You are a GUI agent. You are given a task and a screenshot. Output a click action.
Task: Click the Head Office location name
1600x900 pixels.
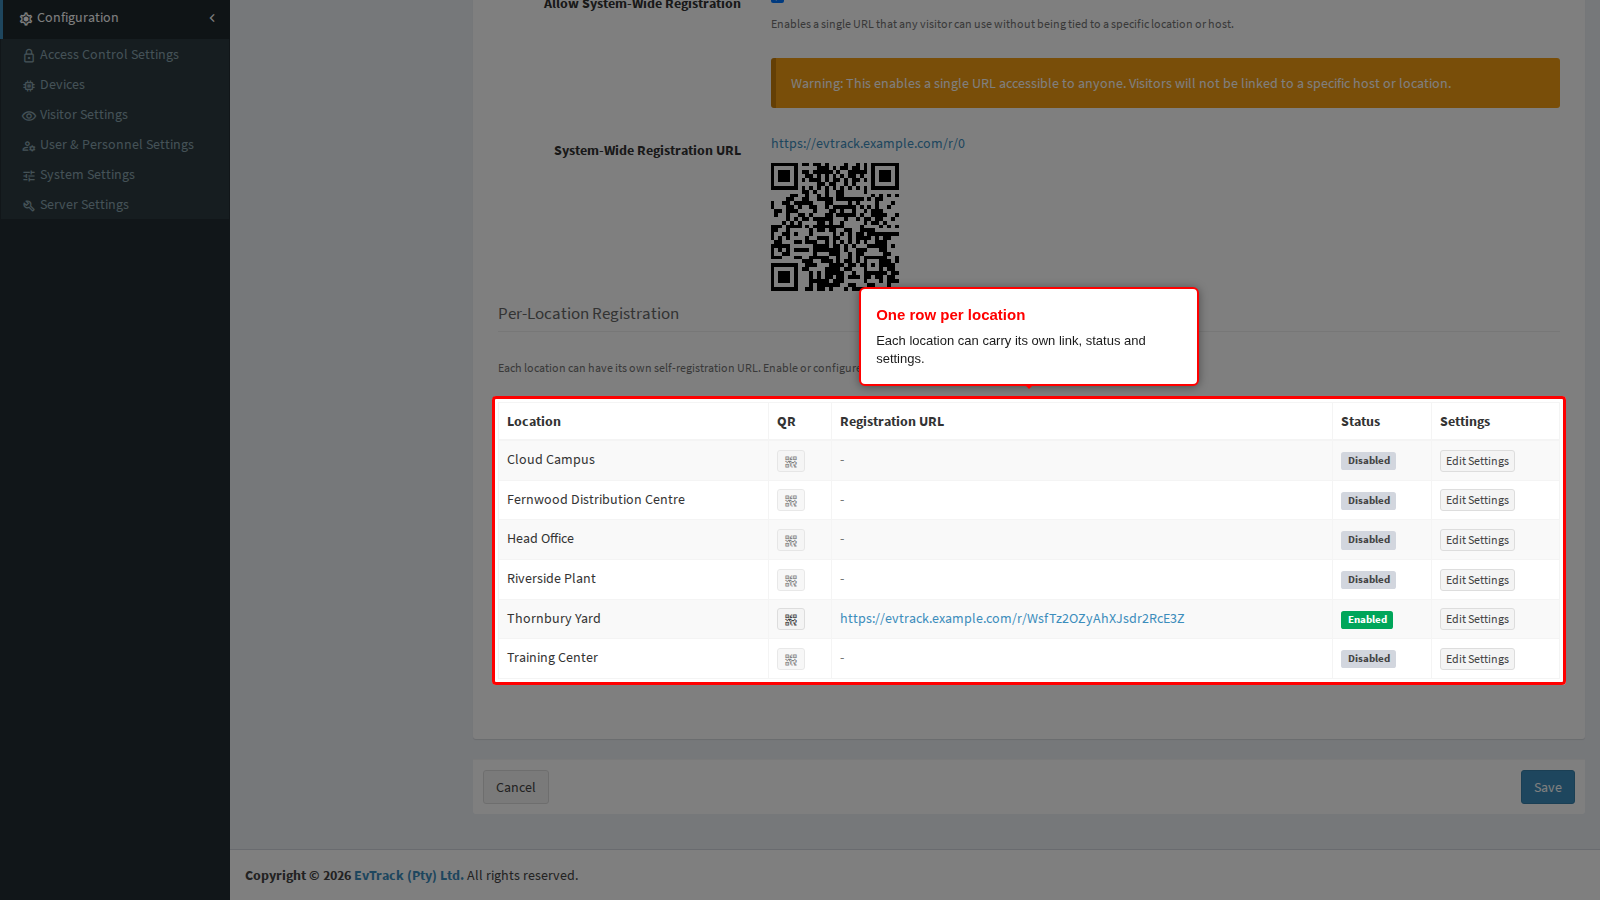(x=540, y=538)
